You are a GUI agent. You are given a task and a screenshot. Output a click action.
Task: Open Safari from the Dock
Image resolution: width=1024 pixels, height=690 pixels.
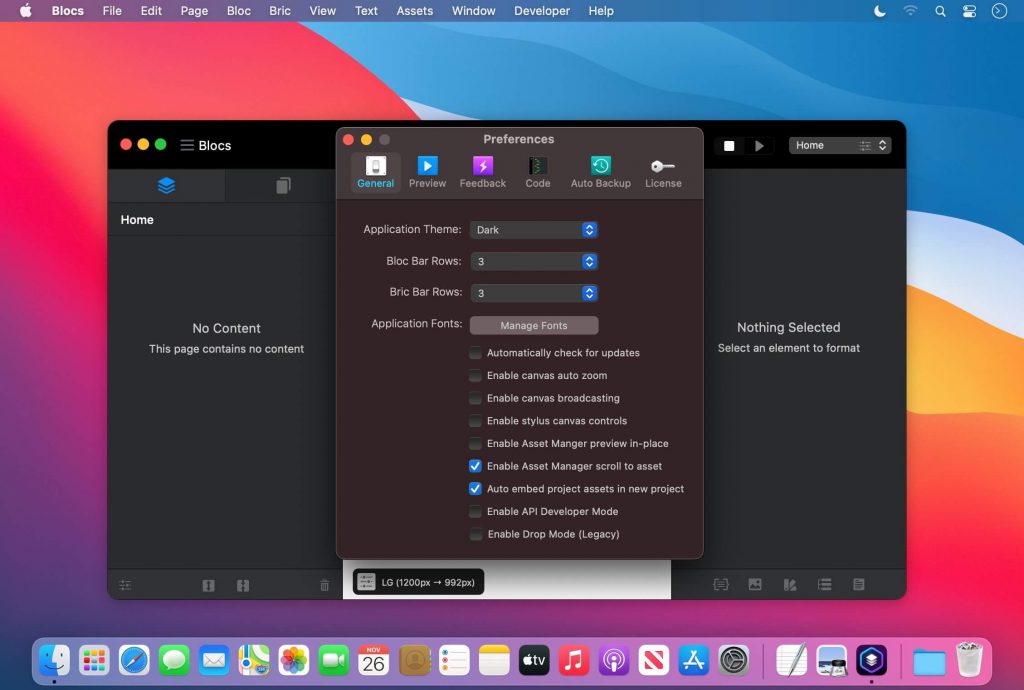134,660
